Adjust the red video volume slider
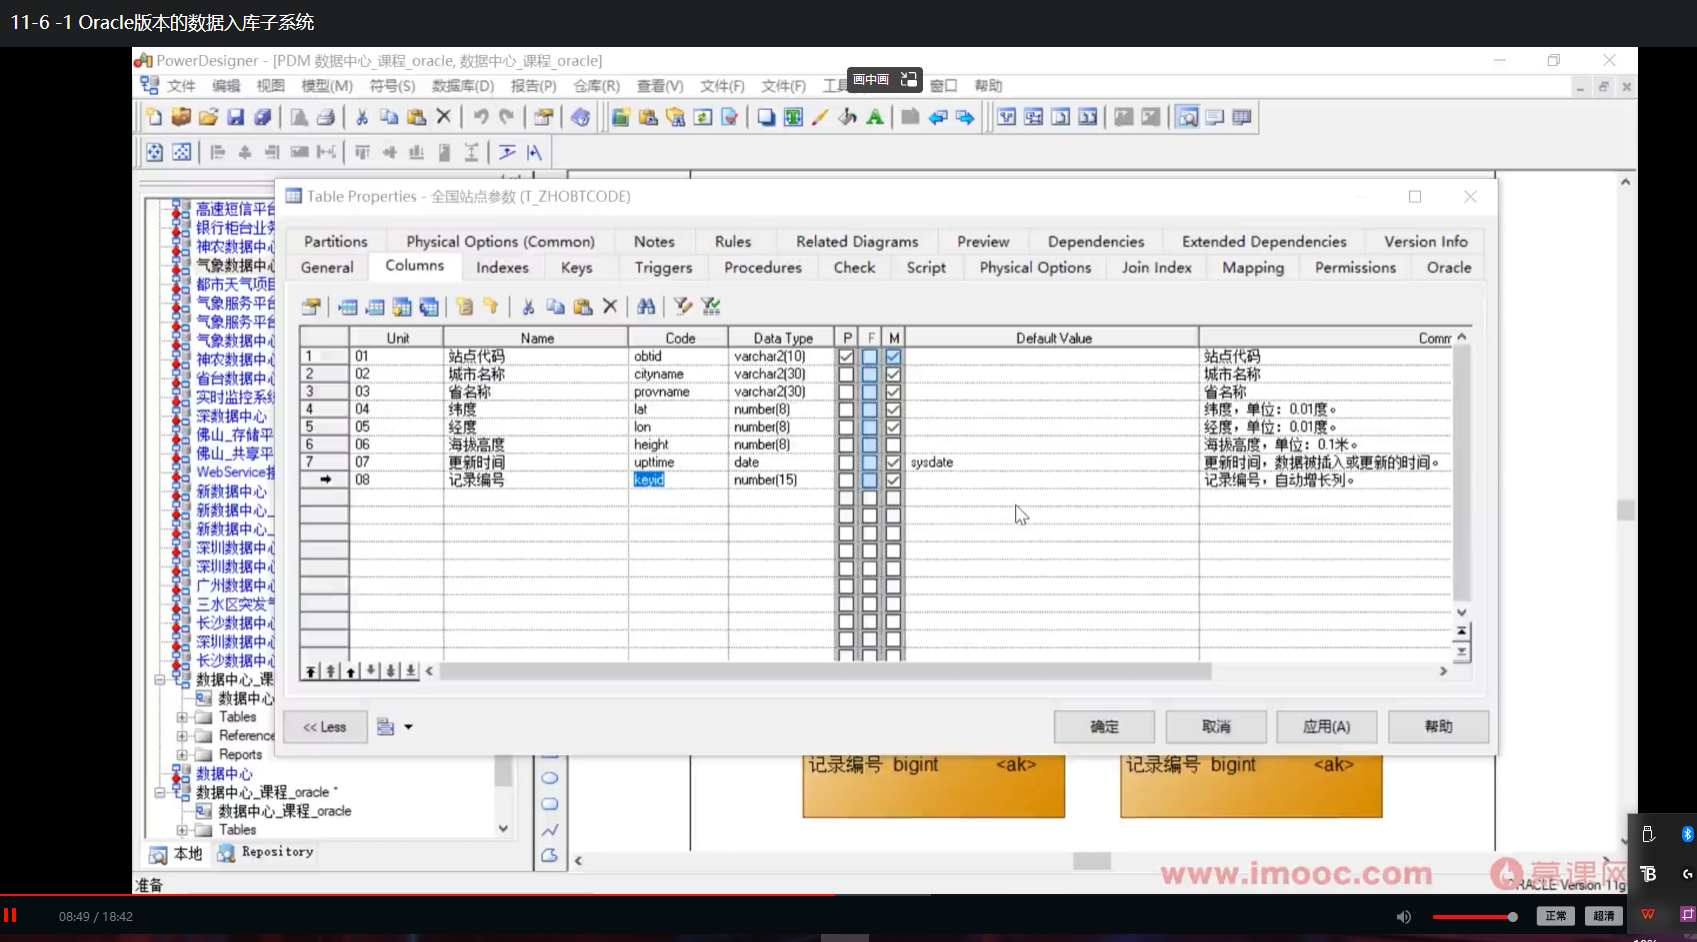The height and width of the screenshot is (942, 1697). coord(1475,917)
